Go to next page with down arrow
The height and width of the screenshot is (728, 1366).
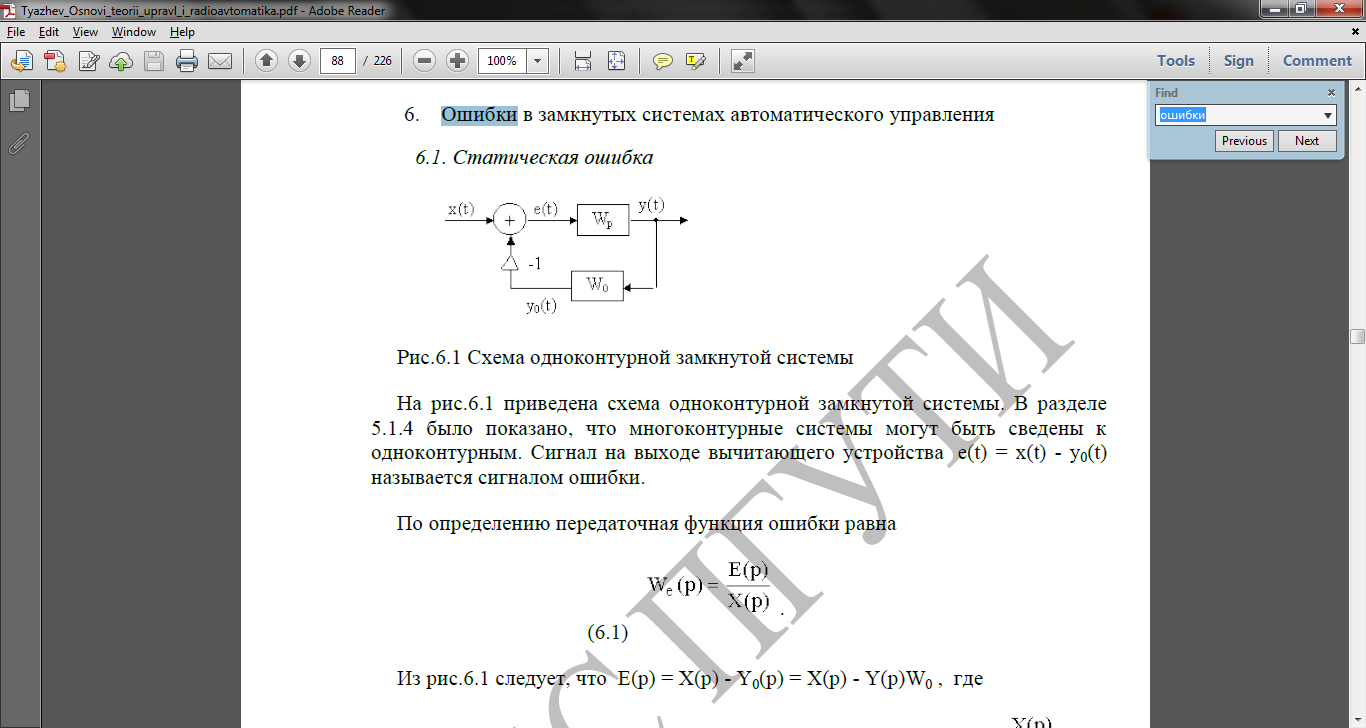(299, 61)
